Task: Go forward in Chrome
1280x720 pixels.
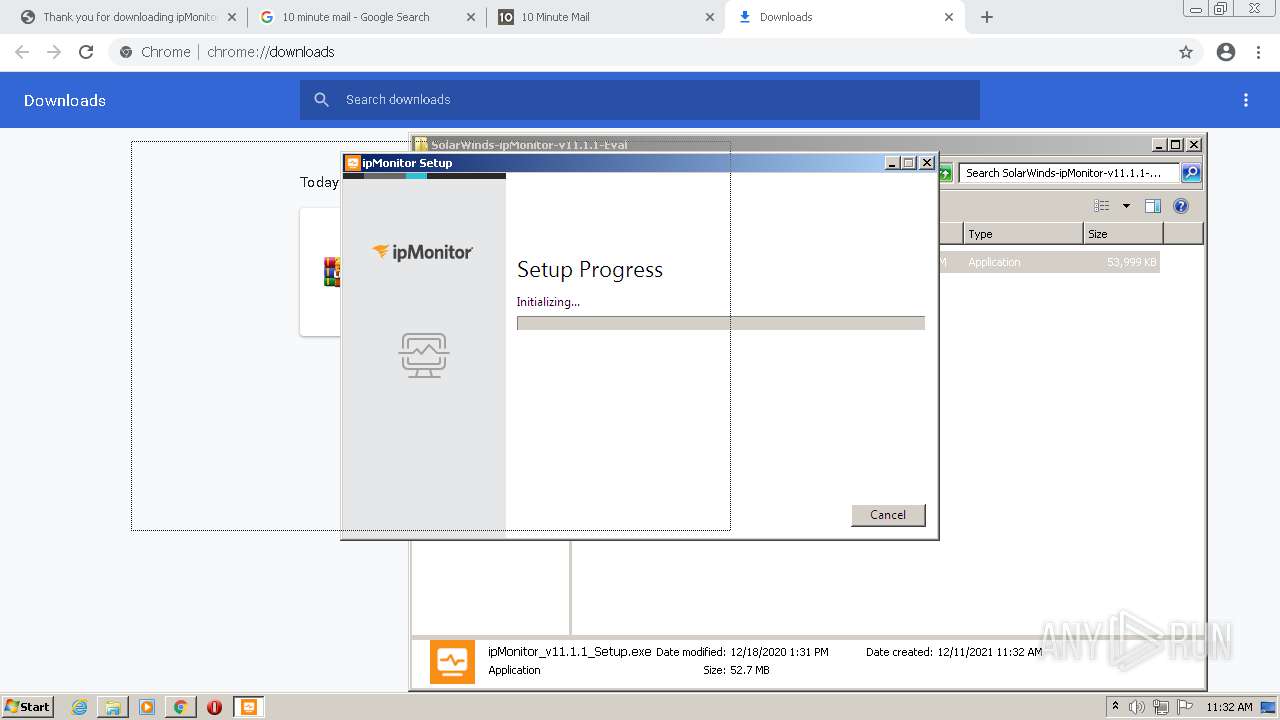Action: click(54, 52)
